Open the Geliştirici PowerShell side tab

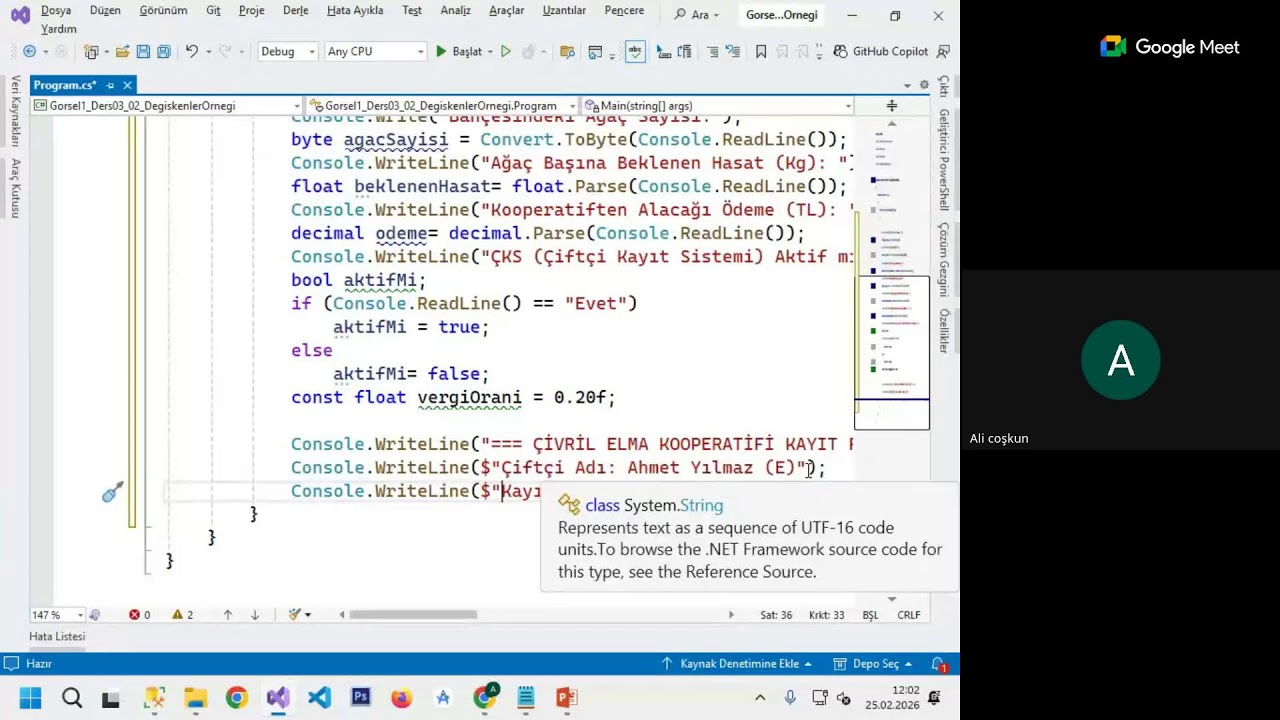pyautogui.click(x=943, y=160)
